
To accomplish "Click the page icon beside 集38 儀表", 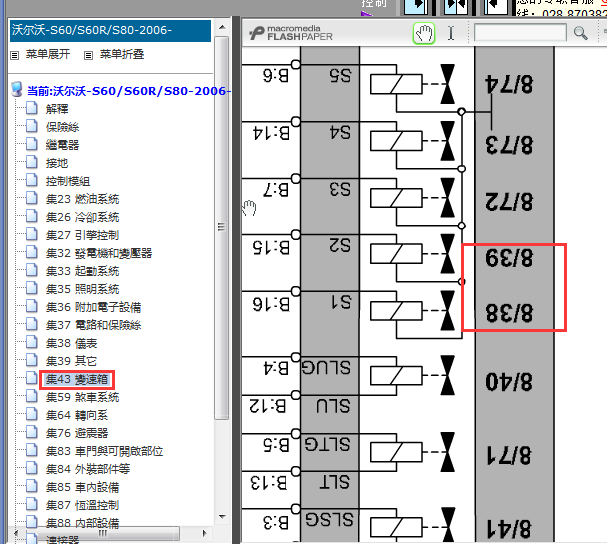I will click(32, 342).
